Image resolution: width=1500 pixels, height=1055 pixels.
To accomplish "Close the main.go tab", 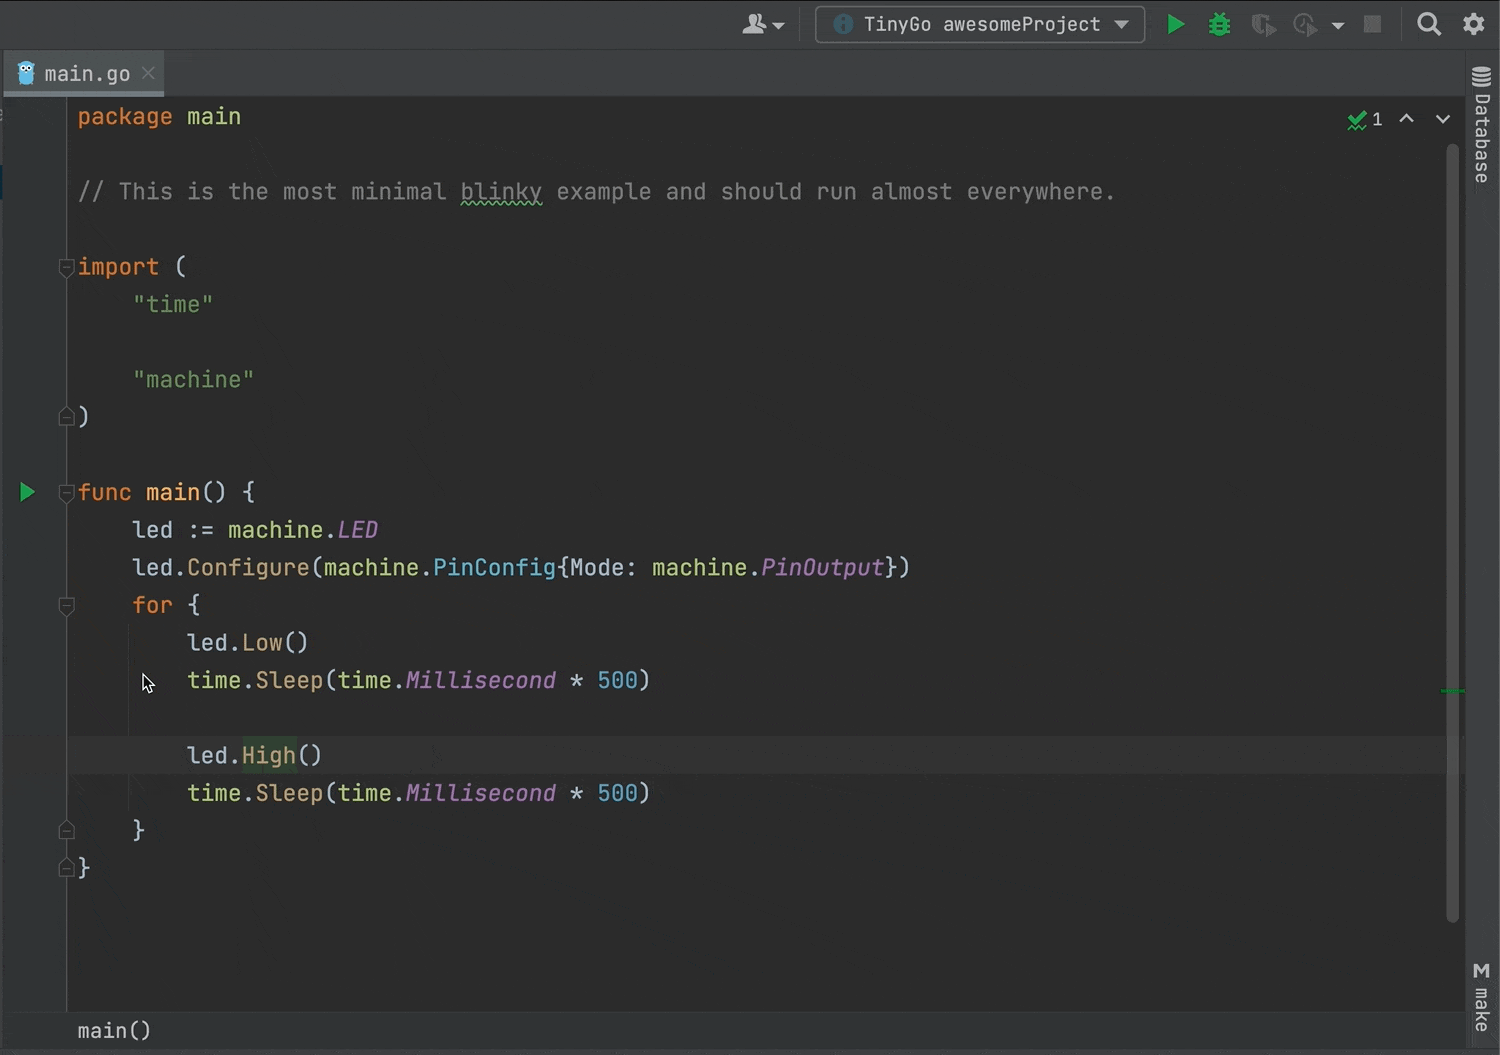I will point(148,73).
